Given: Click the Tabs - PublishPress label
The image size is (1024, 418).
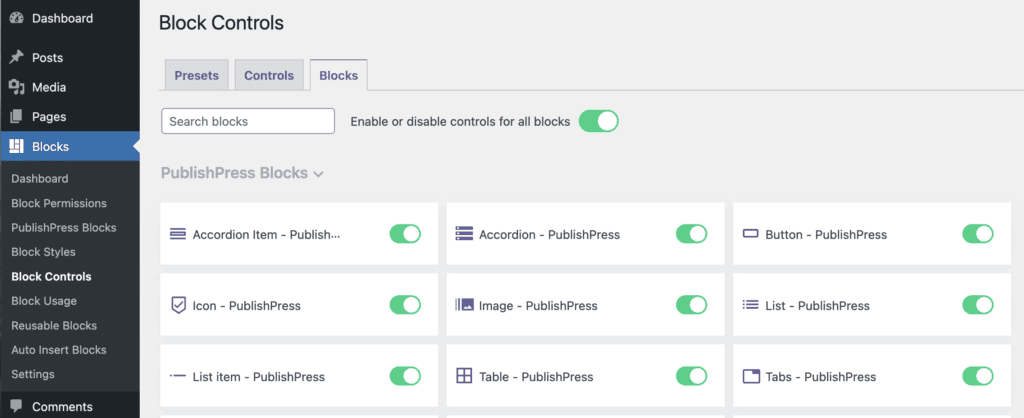Looking at the screenshot, I should 821,377.
